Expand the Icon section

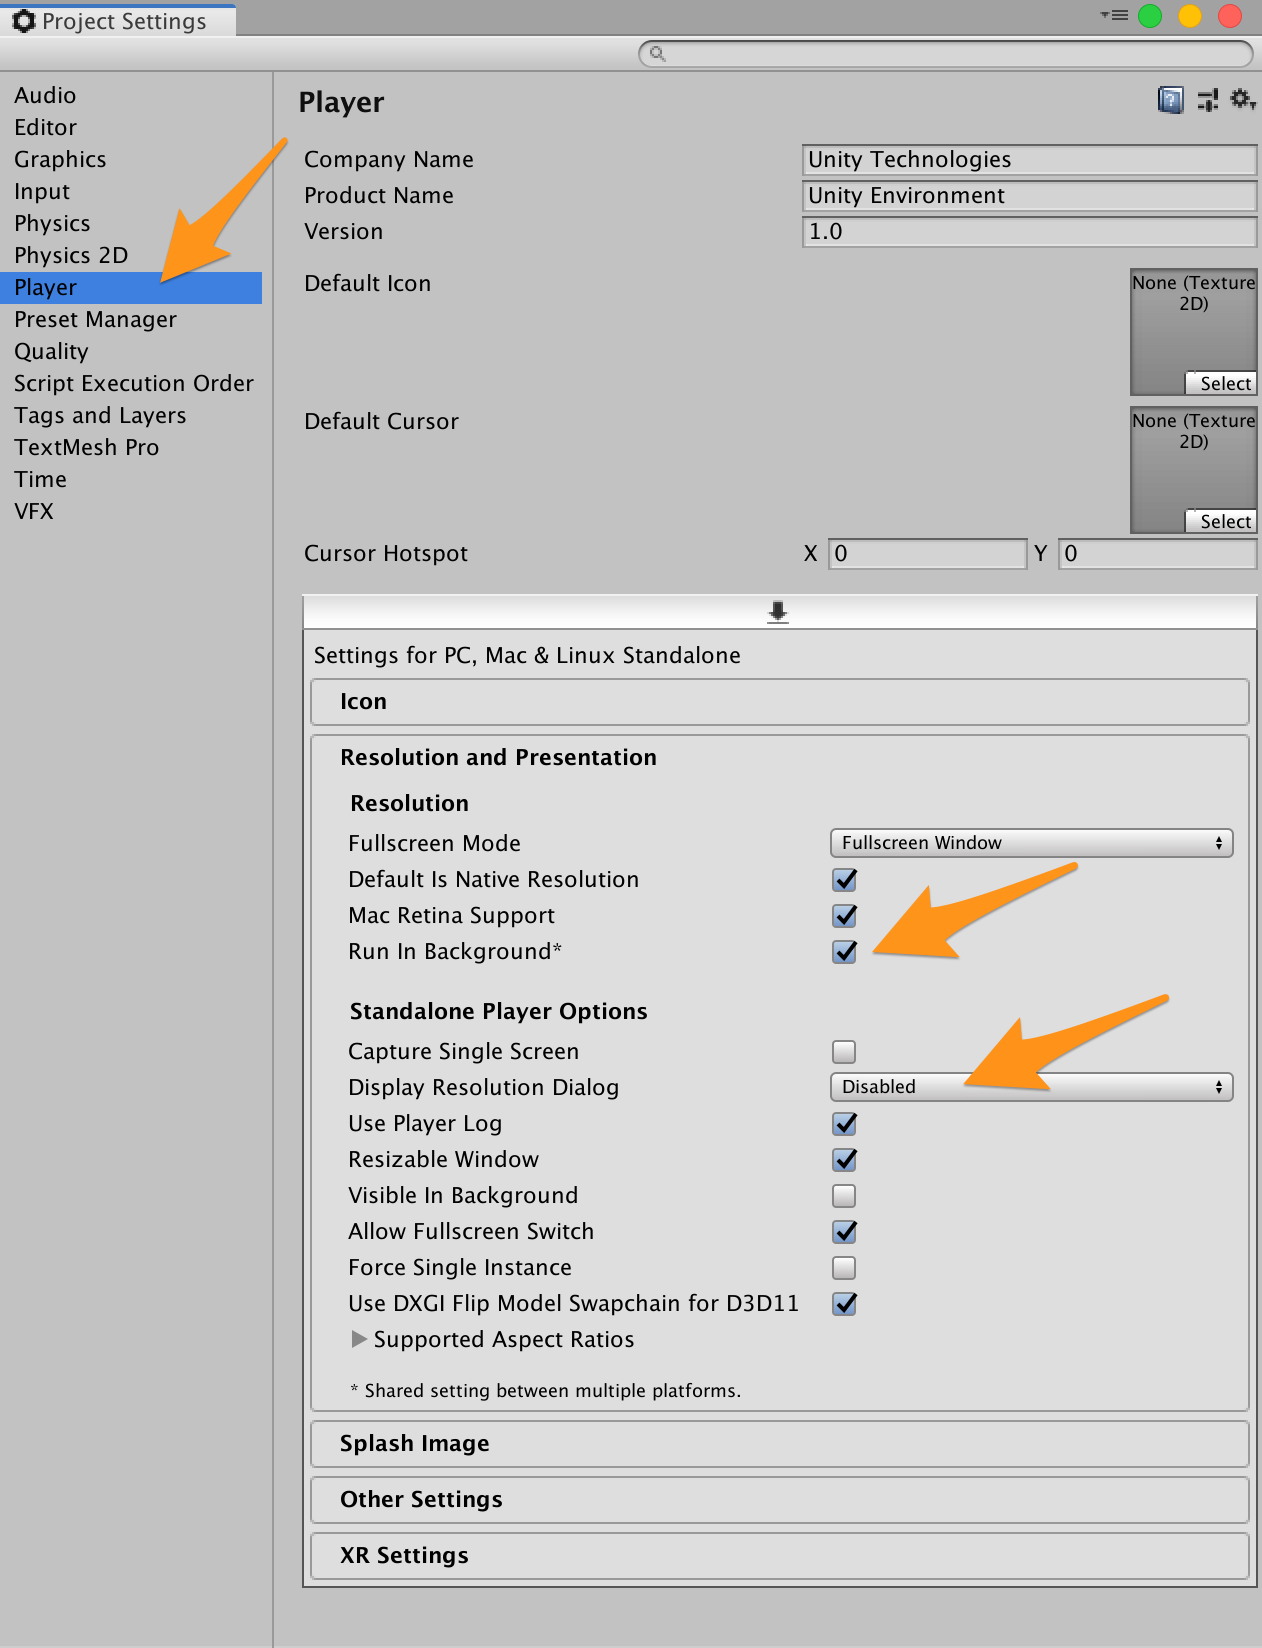tap(780, 702)
